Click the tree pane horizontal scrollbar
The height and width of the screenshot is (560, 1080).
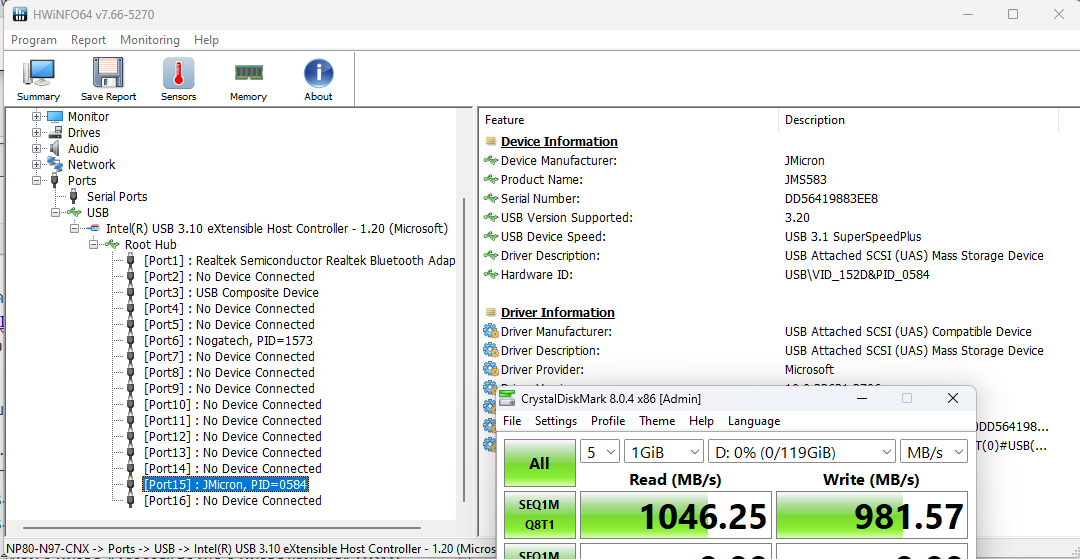pos(222,528)
